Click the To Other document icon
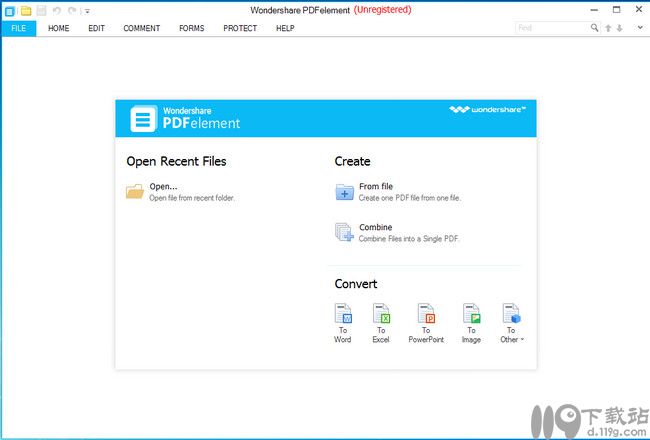 512,313
